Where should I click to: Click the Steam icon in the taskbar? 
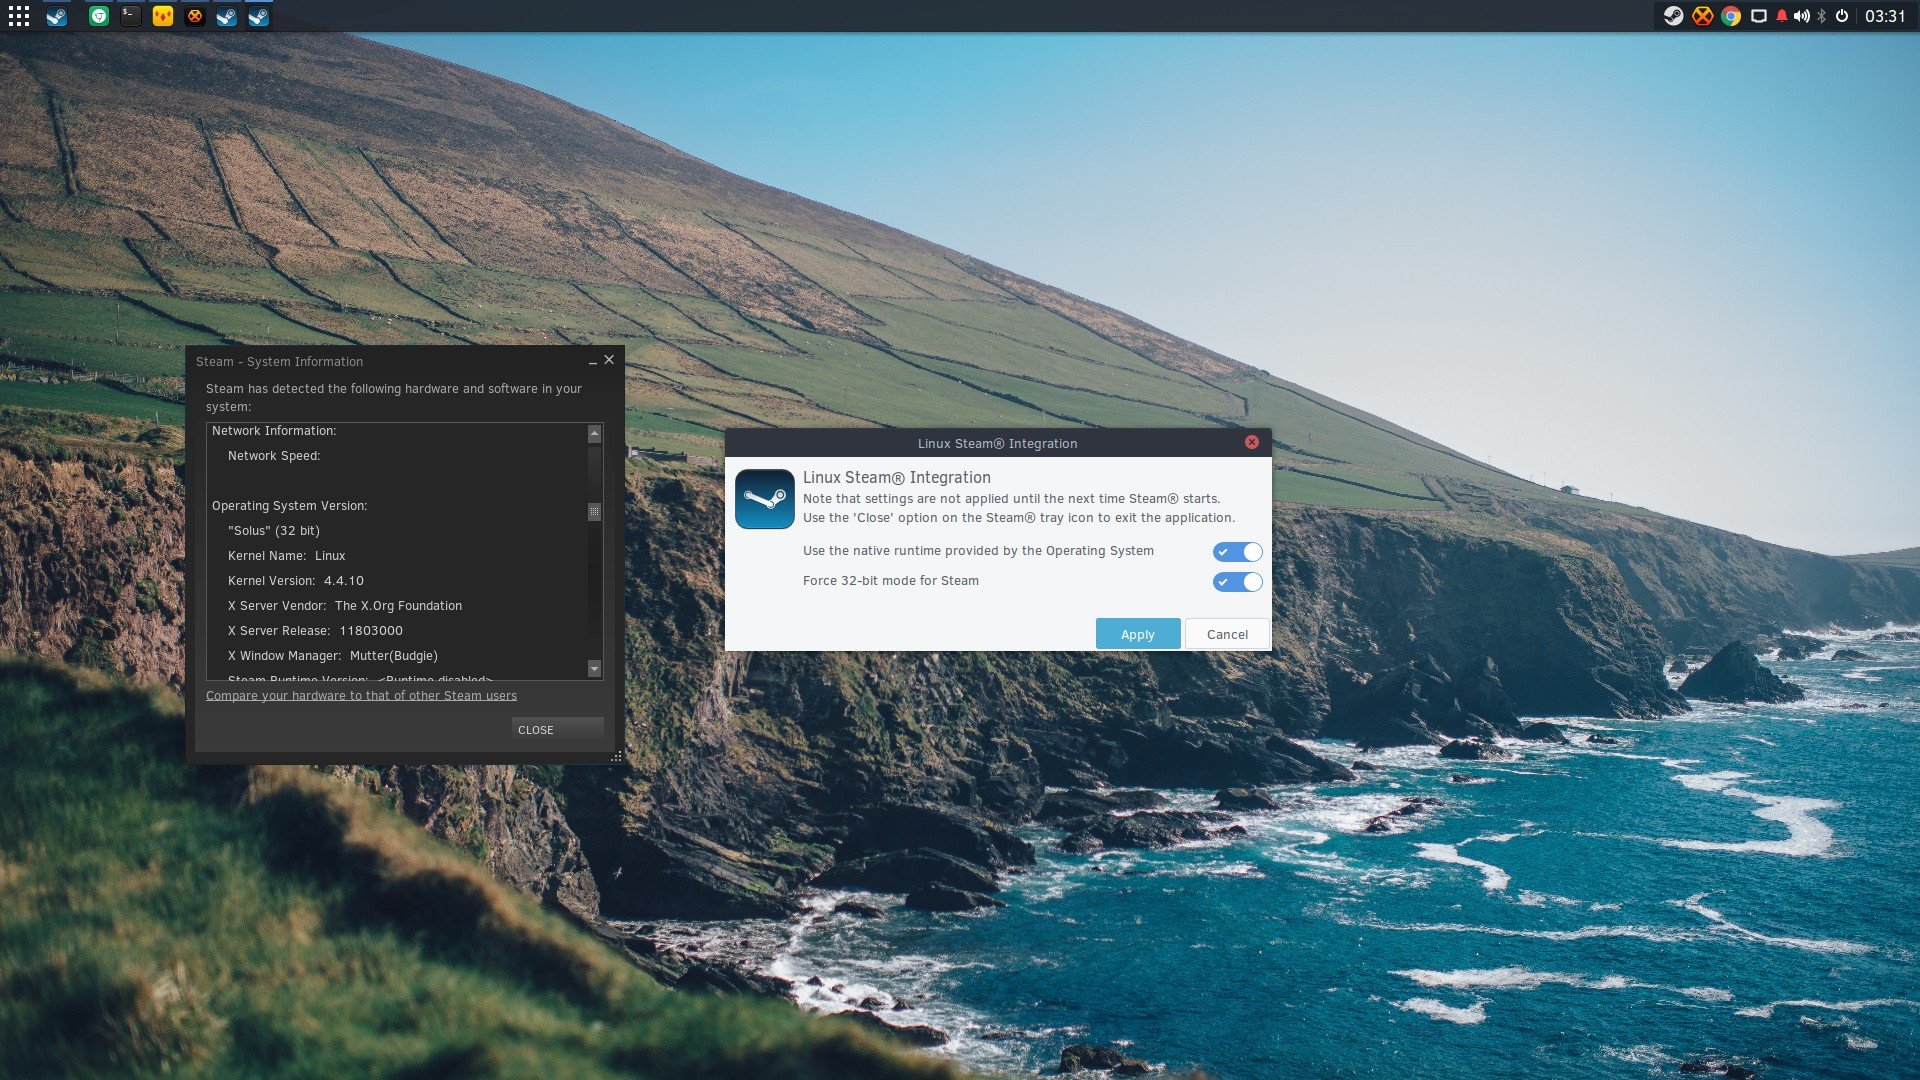[x=55, y=15]
